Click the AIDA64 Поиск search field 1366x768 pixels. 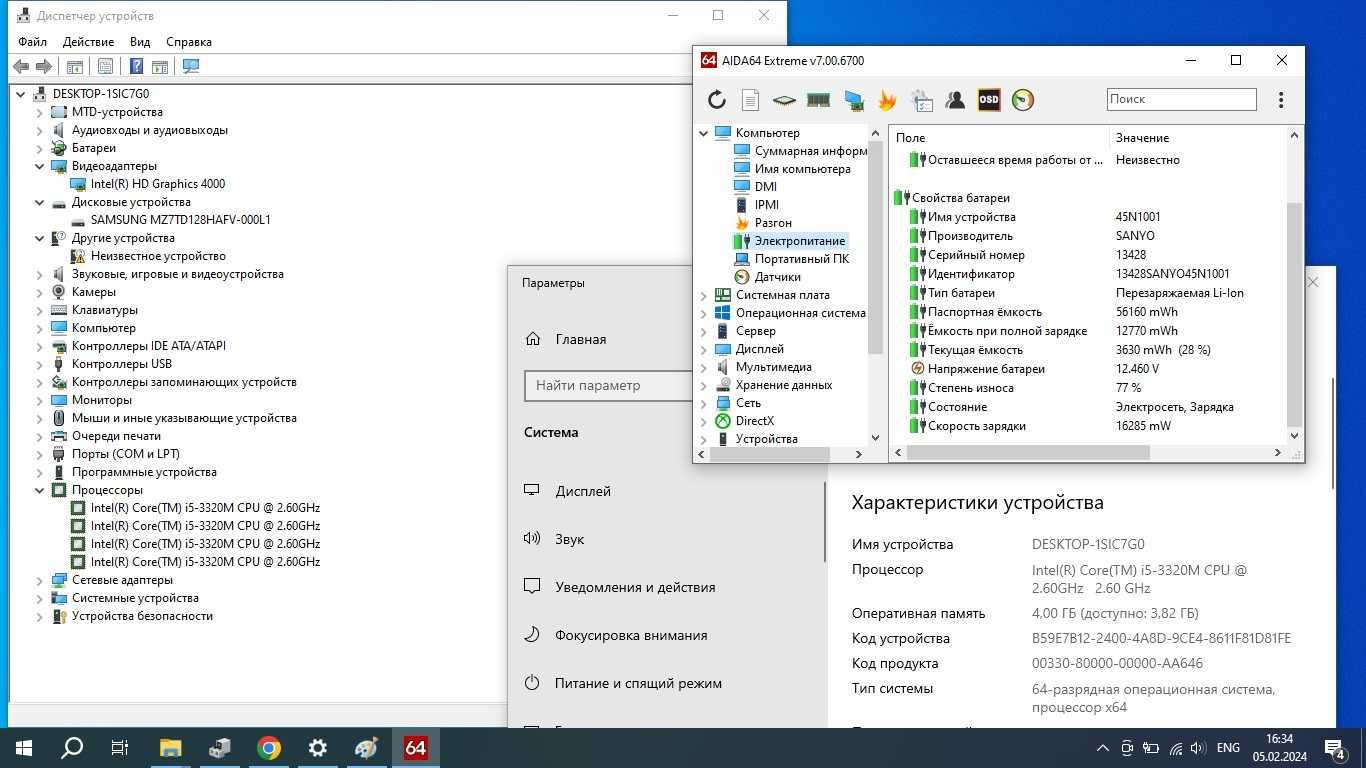[x=1181, y=99]
